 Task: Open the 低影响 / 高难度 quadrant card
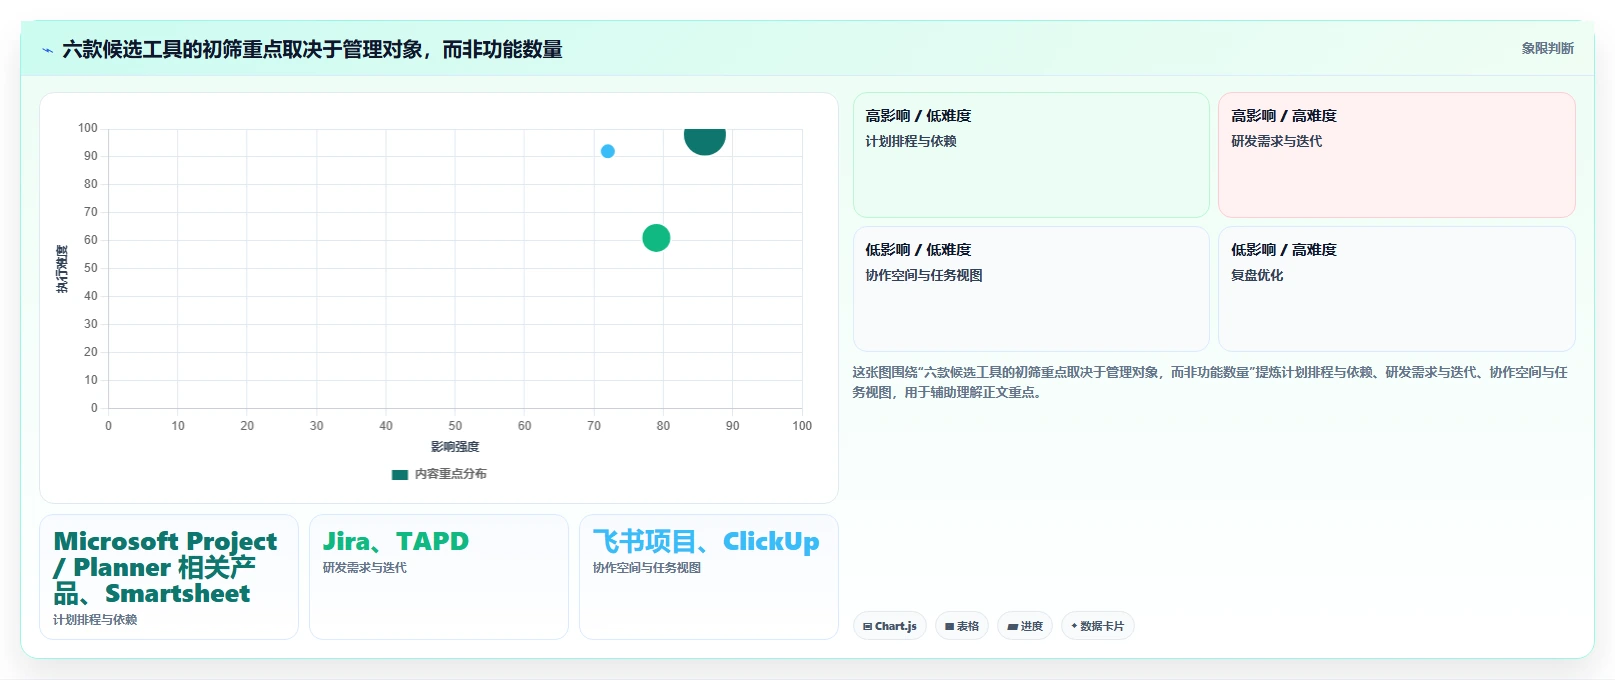[1396, 289]
